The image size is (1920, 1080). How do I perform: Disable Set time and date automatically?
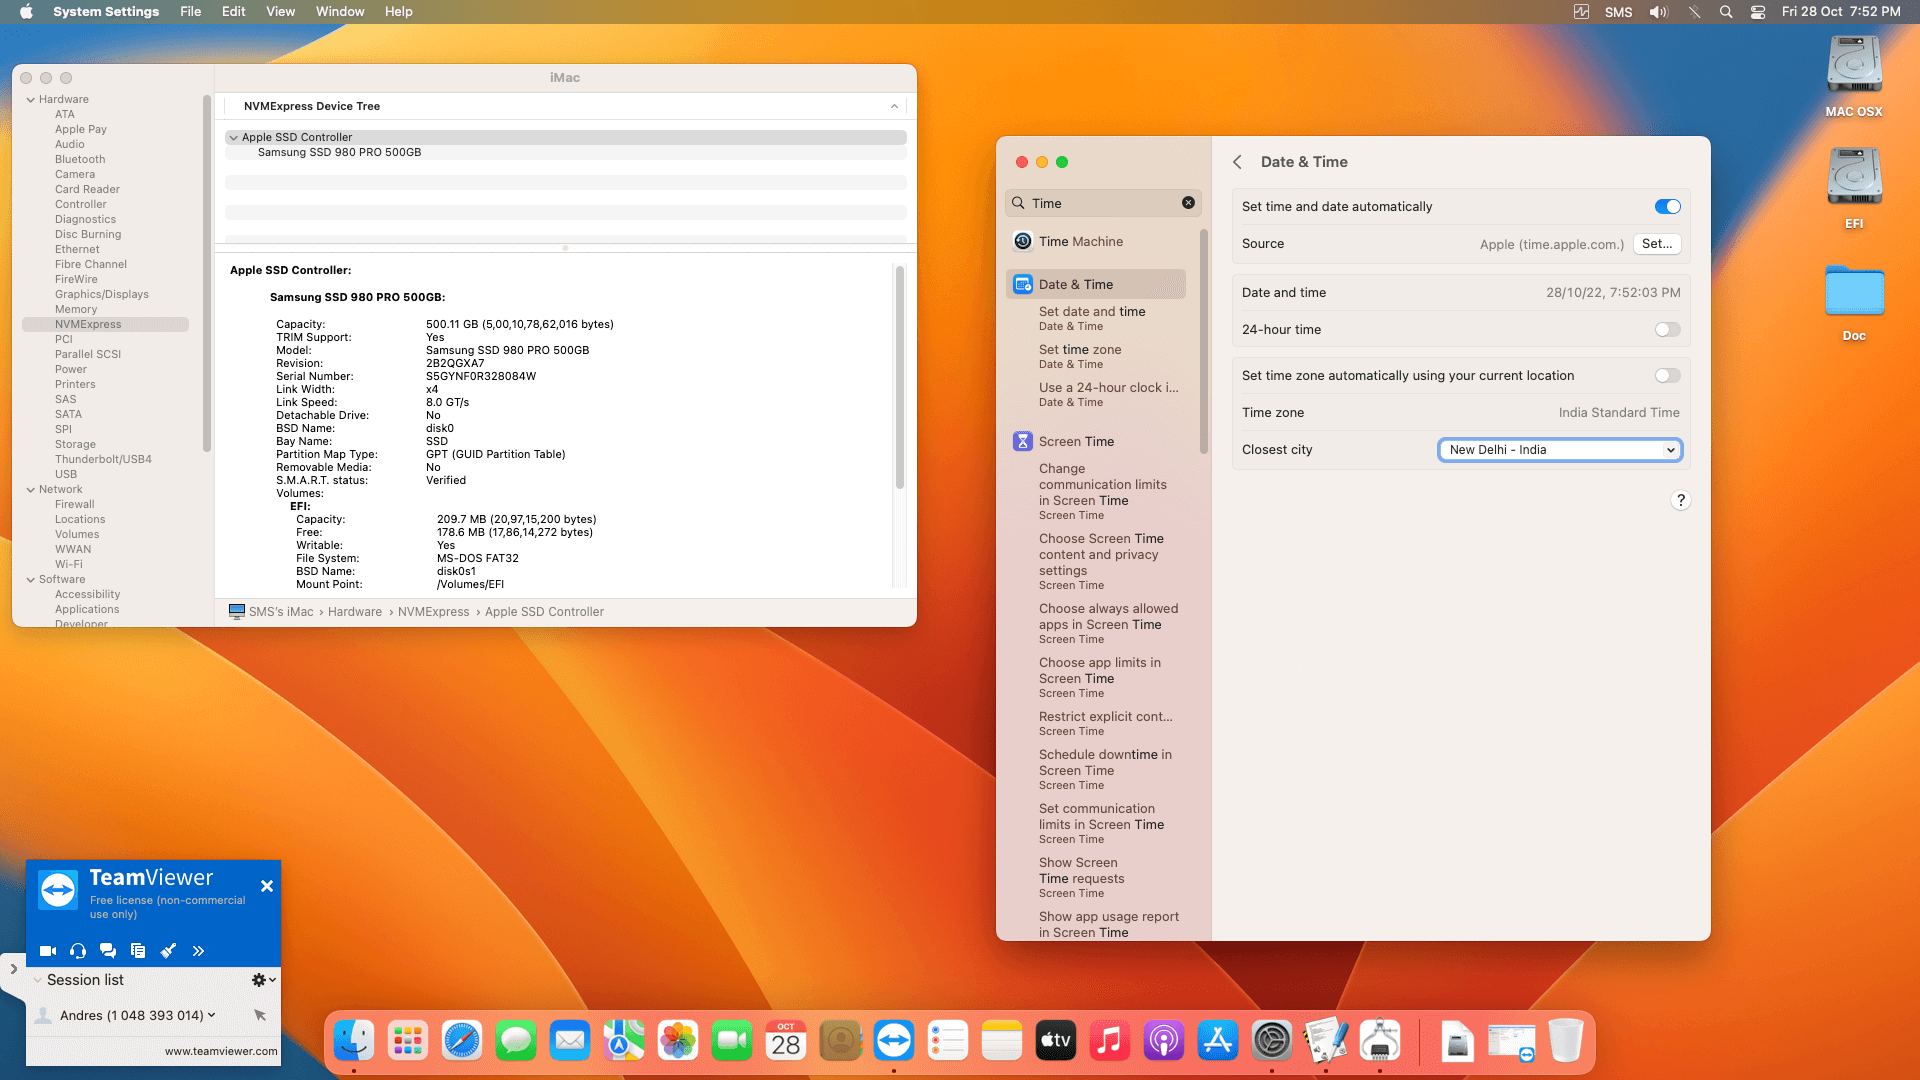tap(1667, 207)
